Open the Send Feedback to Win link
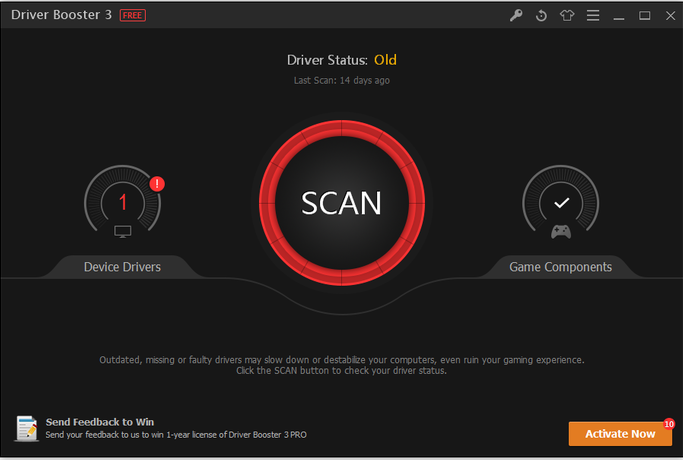Viewport: 683px width, 460px height. point(100,422)
